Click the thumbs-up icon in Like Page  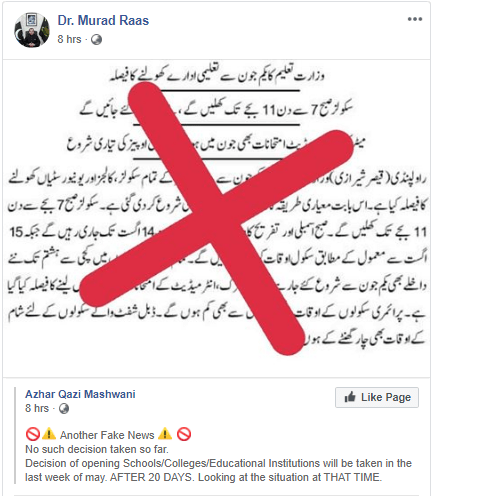(x=350, y=397)
